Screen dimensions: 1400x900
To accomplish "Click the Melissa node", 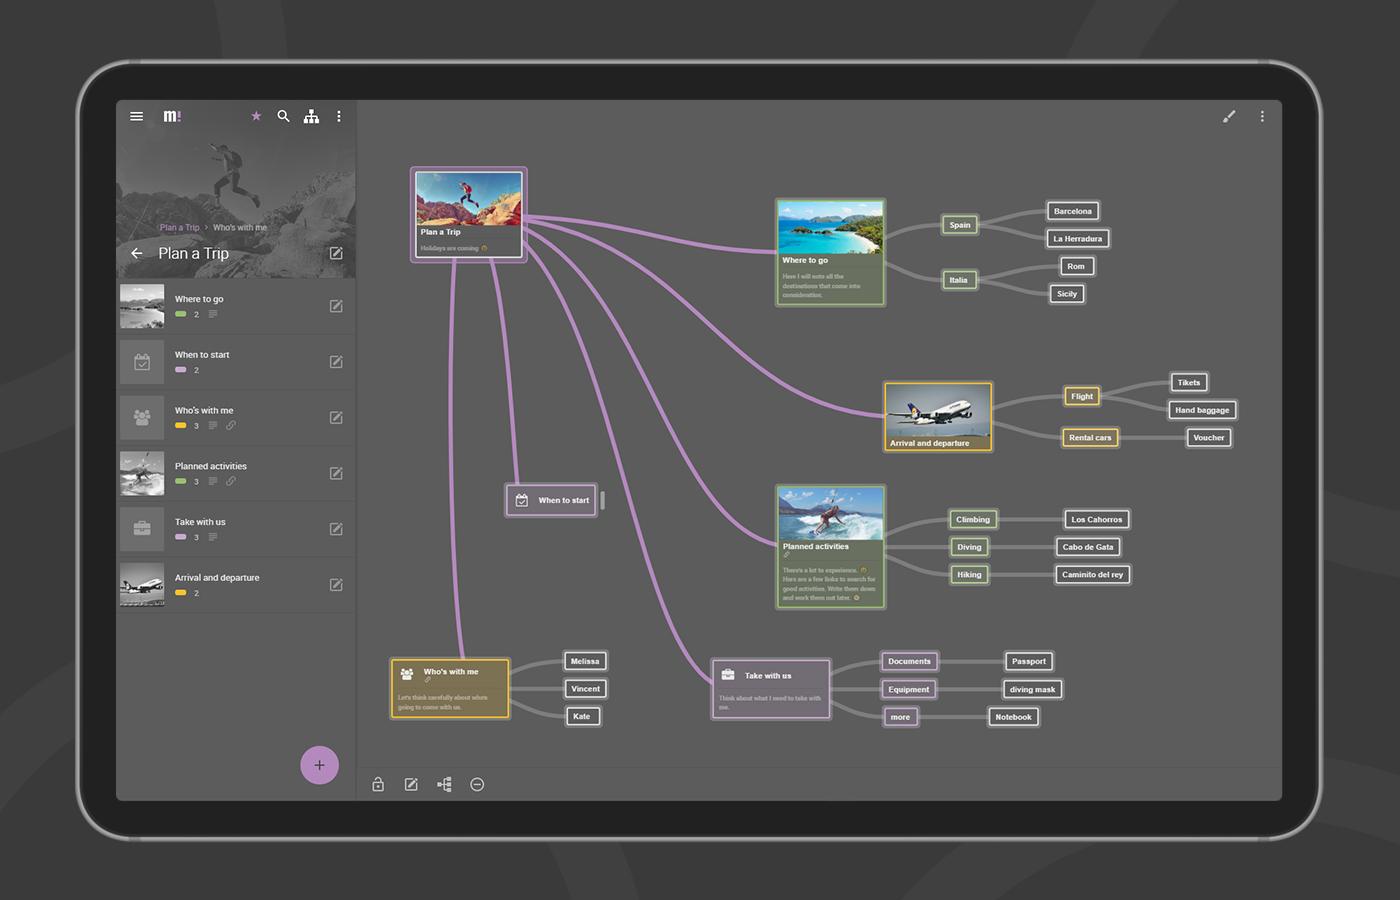I will (585, 661).
